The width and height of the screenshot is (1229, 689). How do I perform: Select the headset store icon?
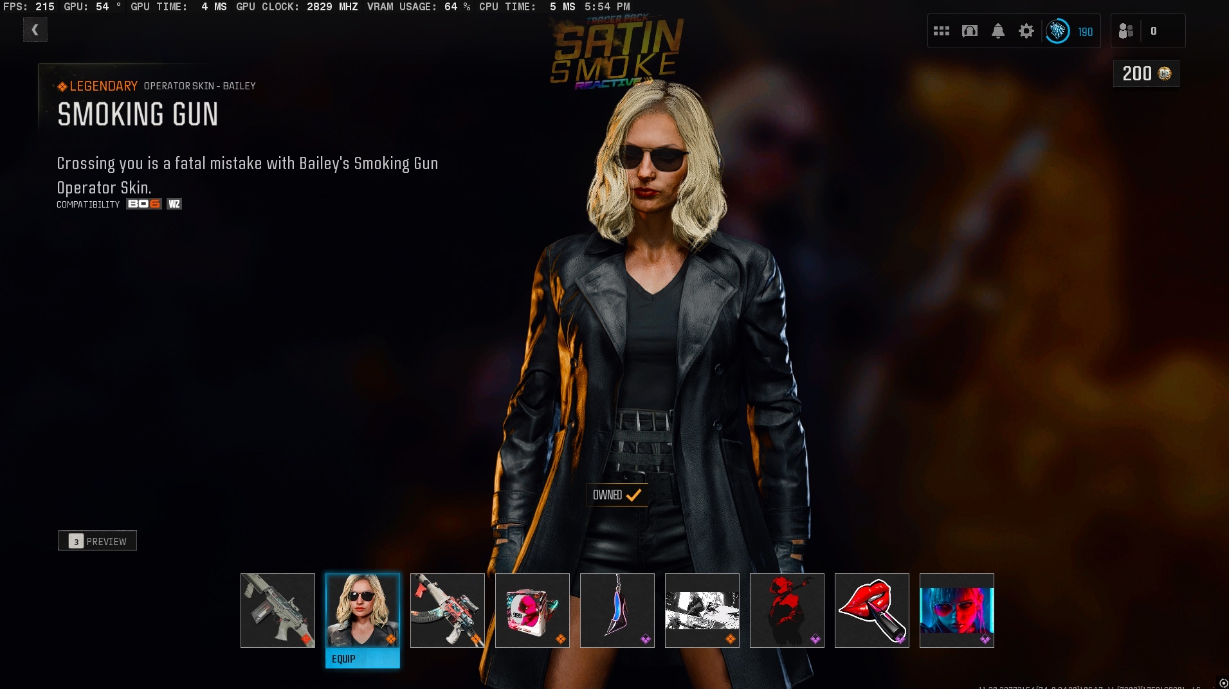(969, 30)
